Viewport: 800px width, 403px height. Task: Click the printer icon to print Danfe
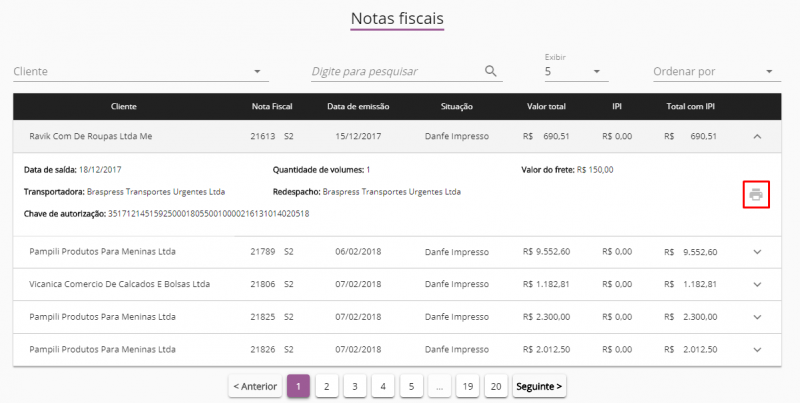[756, 194]
